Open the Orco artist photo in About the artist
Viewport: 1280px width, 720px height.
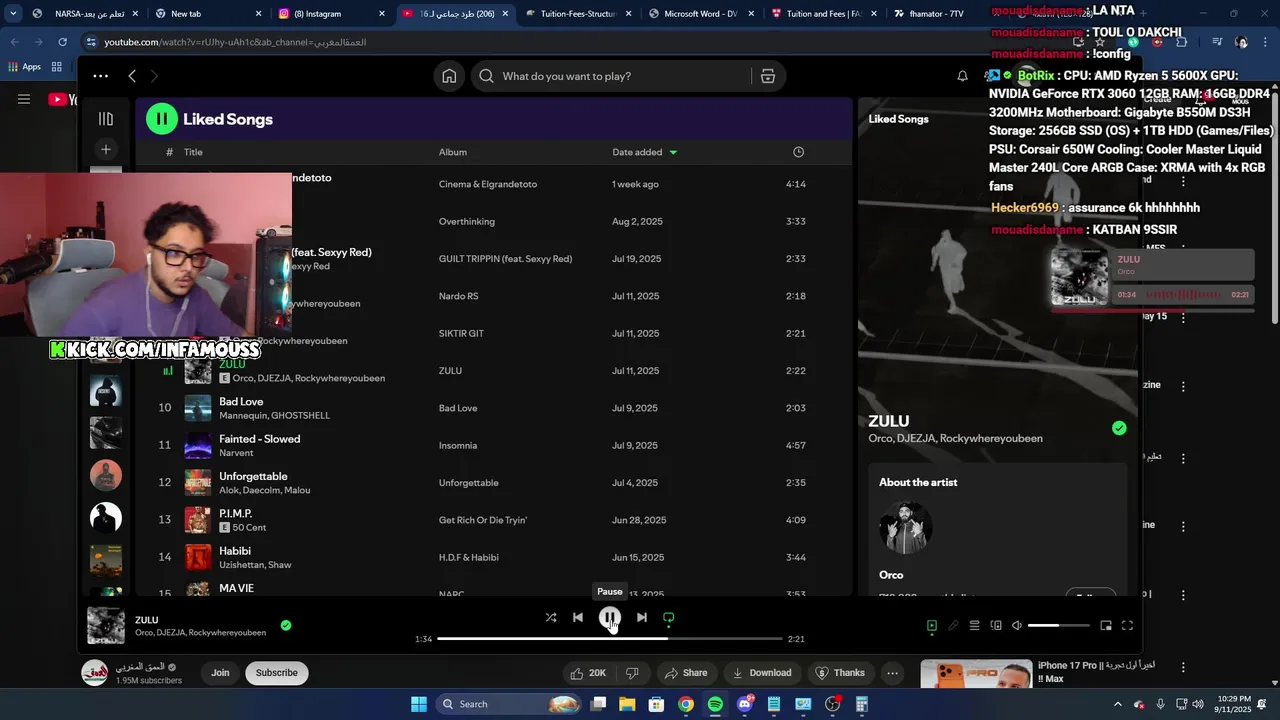(905, 528)
